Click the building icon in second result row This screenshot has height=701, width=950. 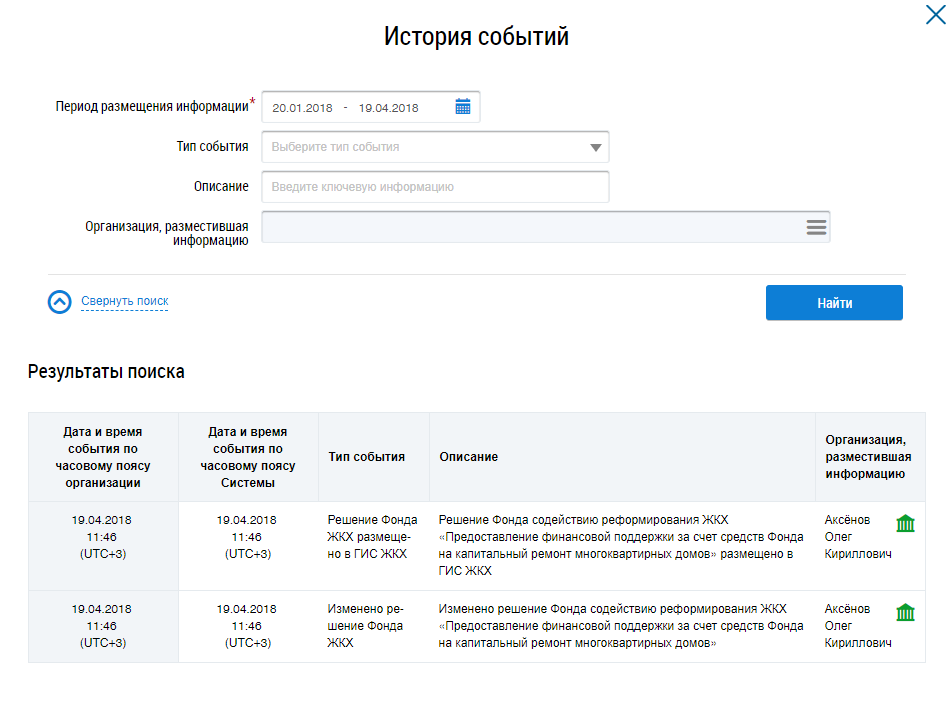pos(905,612)
